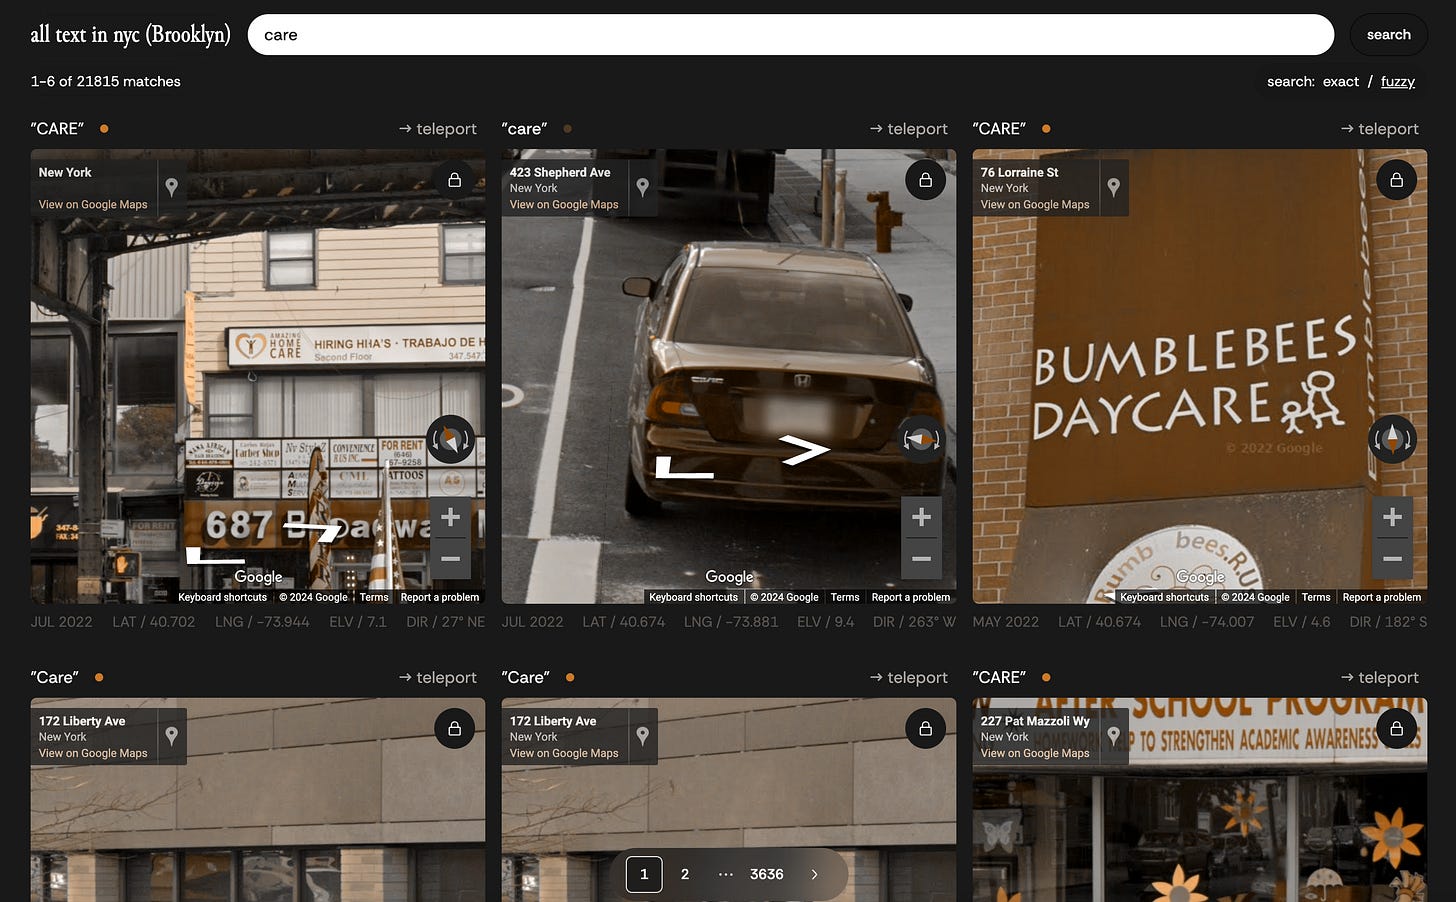The width and height of the screenshot is (1456, 902).
Task: Click the pagination ellipsis
Action: pos(726,874)
